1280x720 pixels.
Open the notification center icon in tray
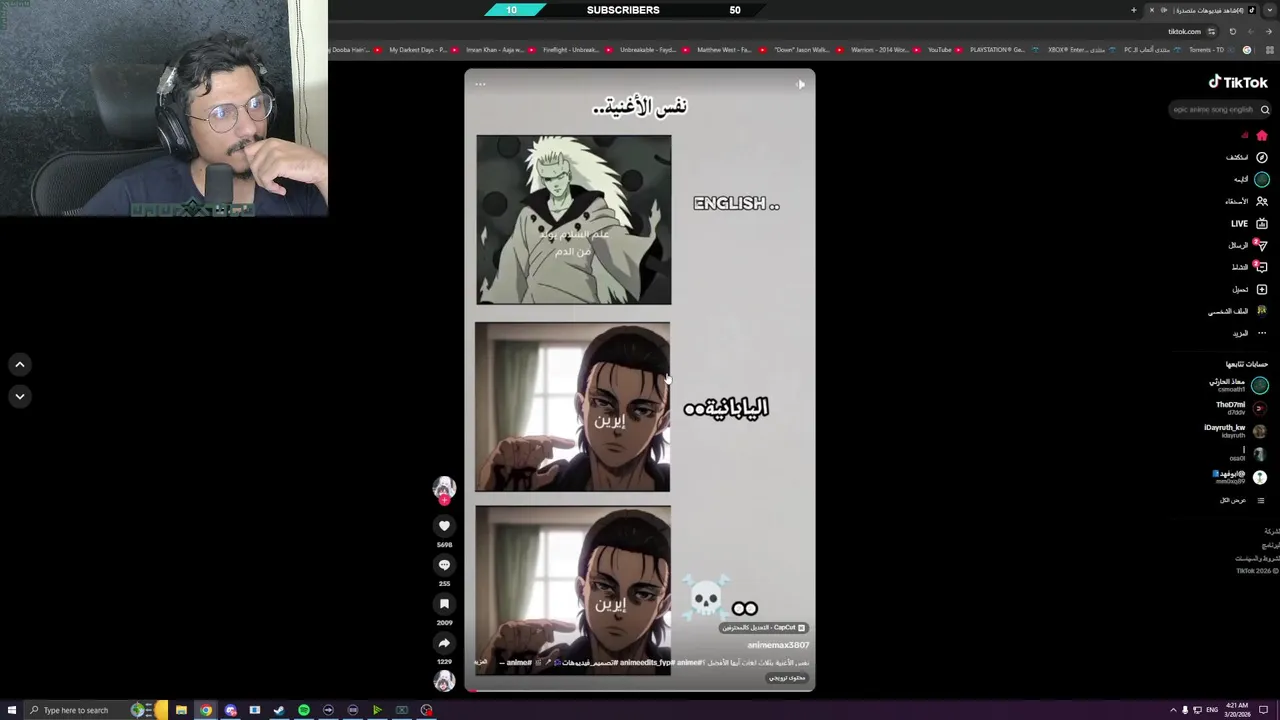point(1263,710)
